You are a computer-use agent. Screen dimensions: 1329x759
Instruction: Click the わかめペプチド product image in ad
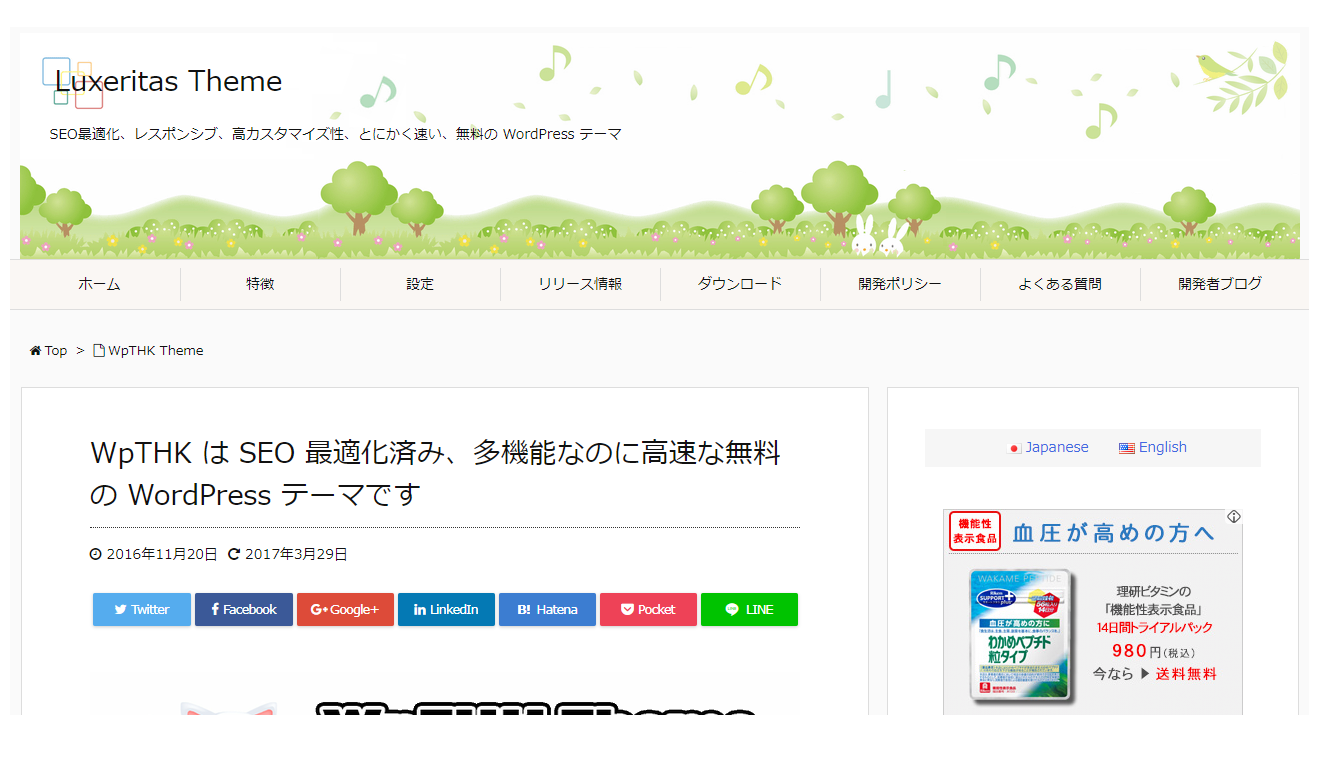click(x=1021, y=636)
